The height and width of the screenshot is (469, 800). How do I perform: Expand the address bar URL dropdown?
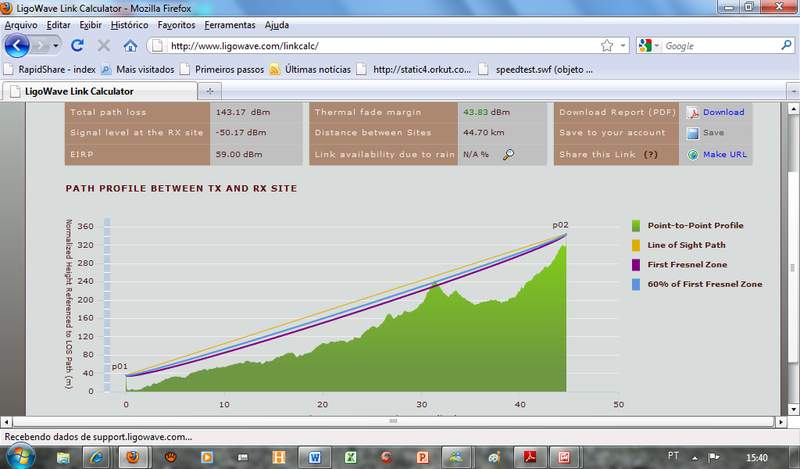click(x=623, y=46)
